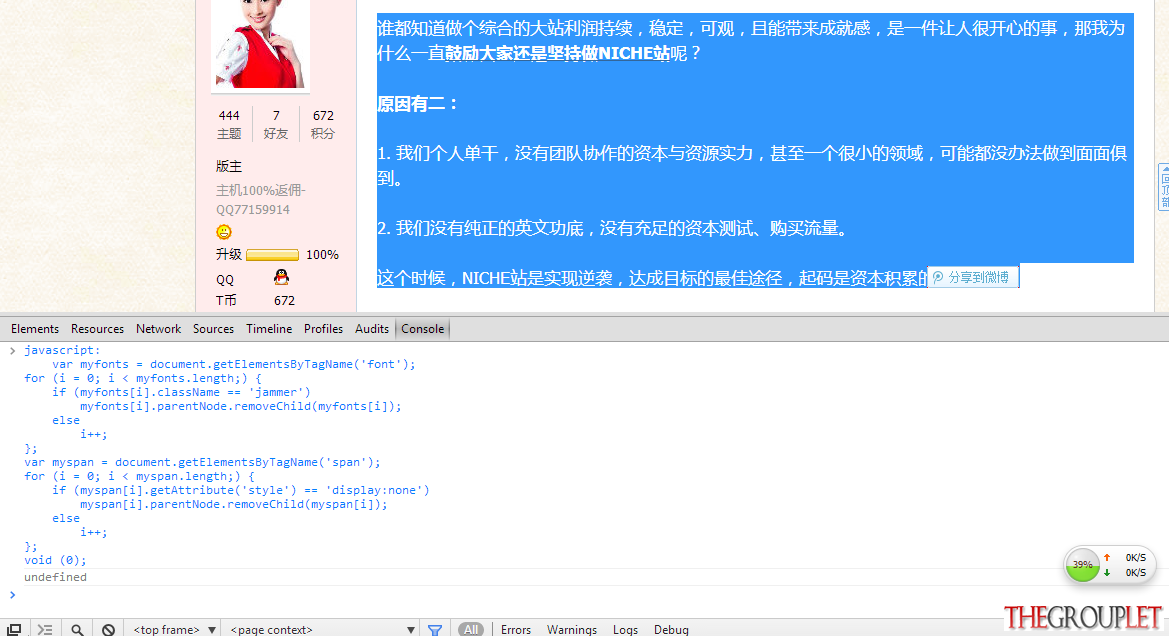Open the page context dropdown
This screenshot has height=636, width=1169.
pyautogui.click(x=322, y=629)
